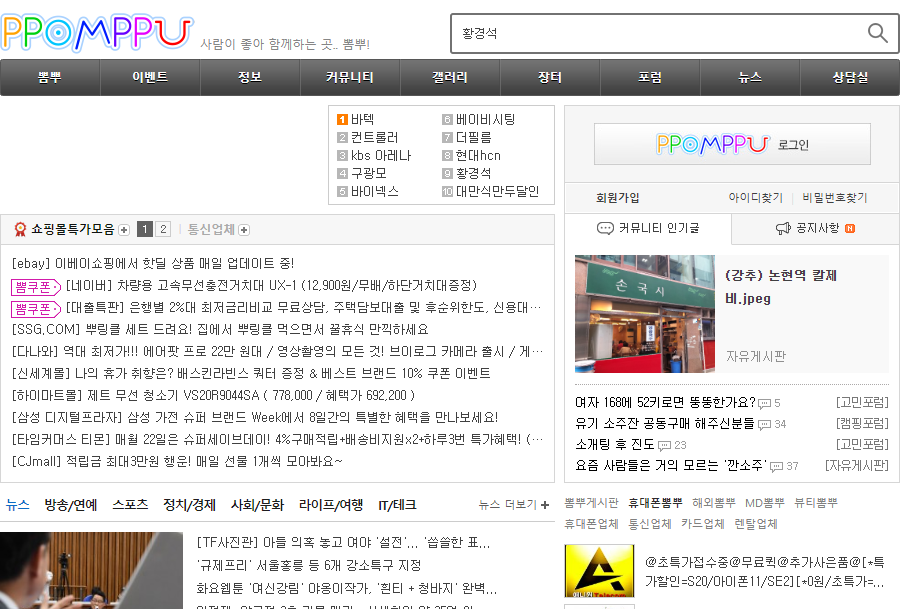The width and height of the screenshot is (907, 609).
Task: Open the 이벤트 menu
Action: click(150, 77)
